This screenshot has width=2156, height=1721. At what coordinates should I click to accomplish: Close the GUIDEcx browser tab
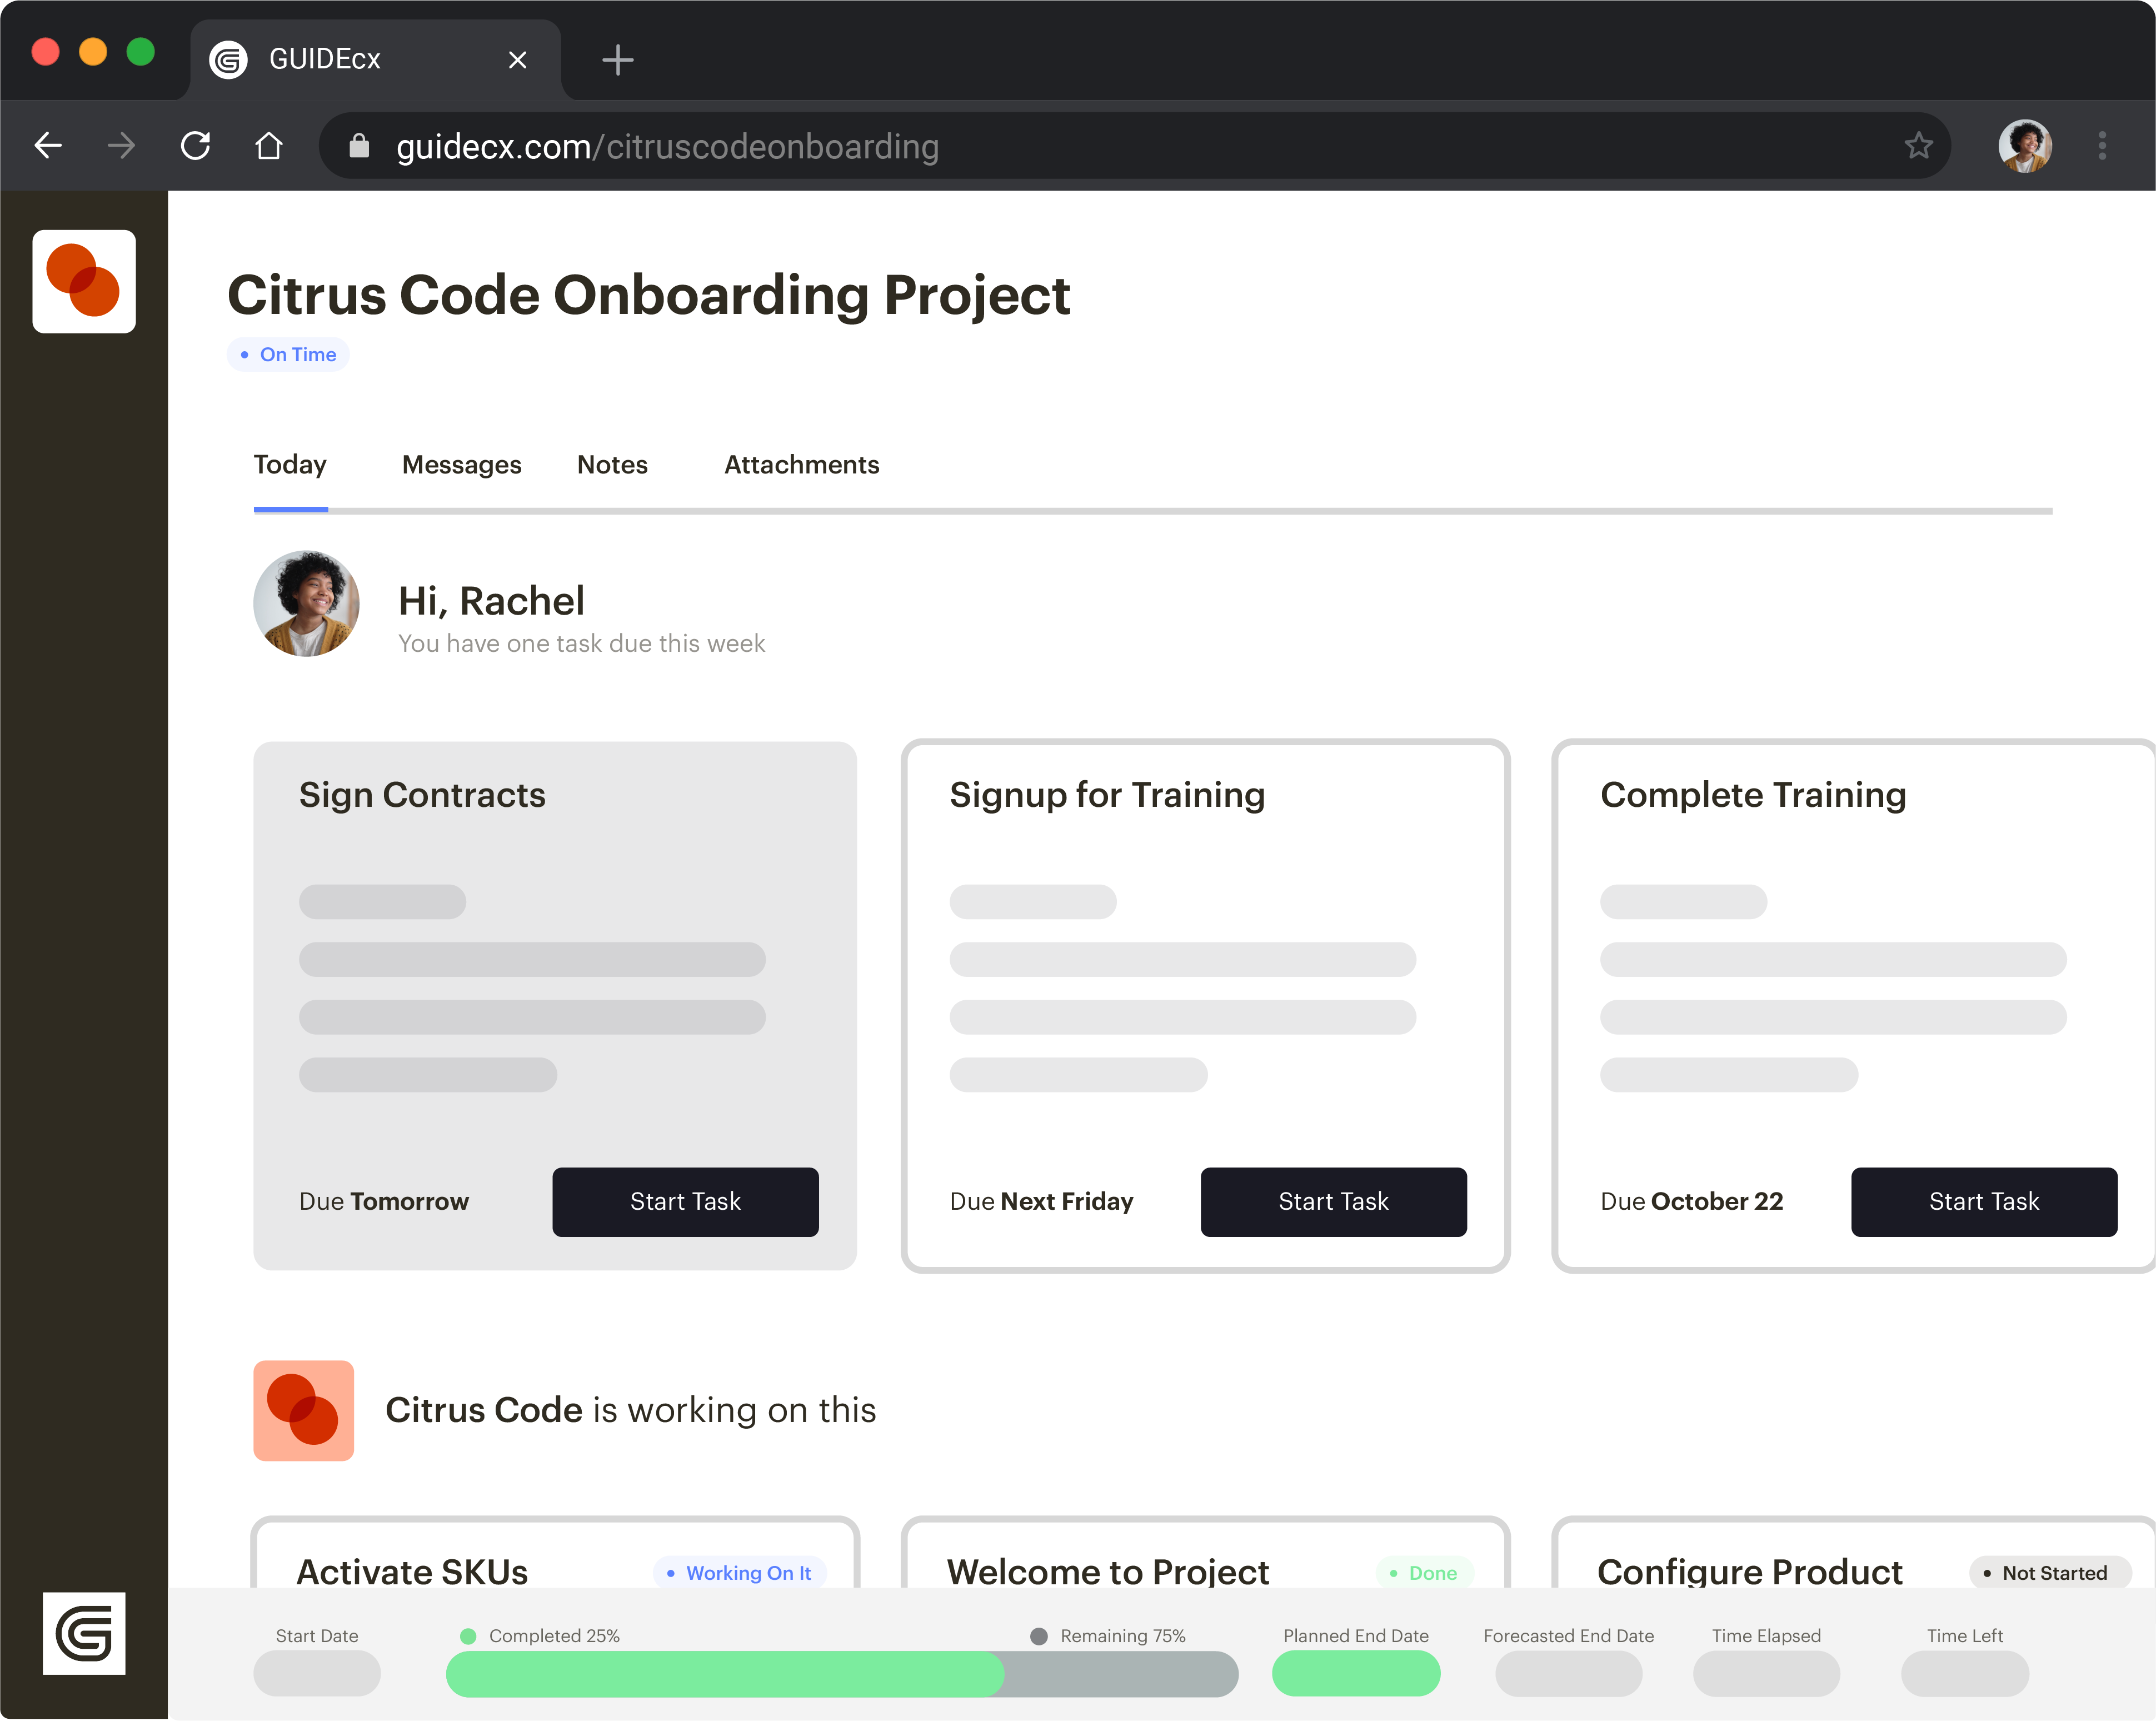click(517, 60)
